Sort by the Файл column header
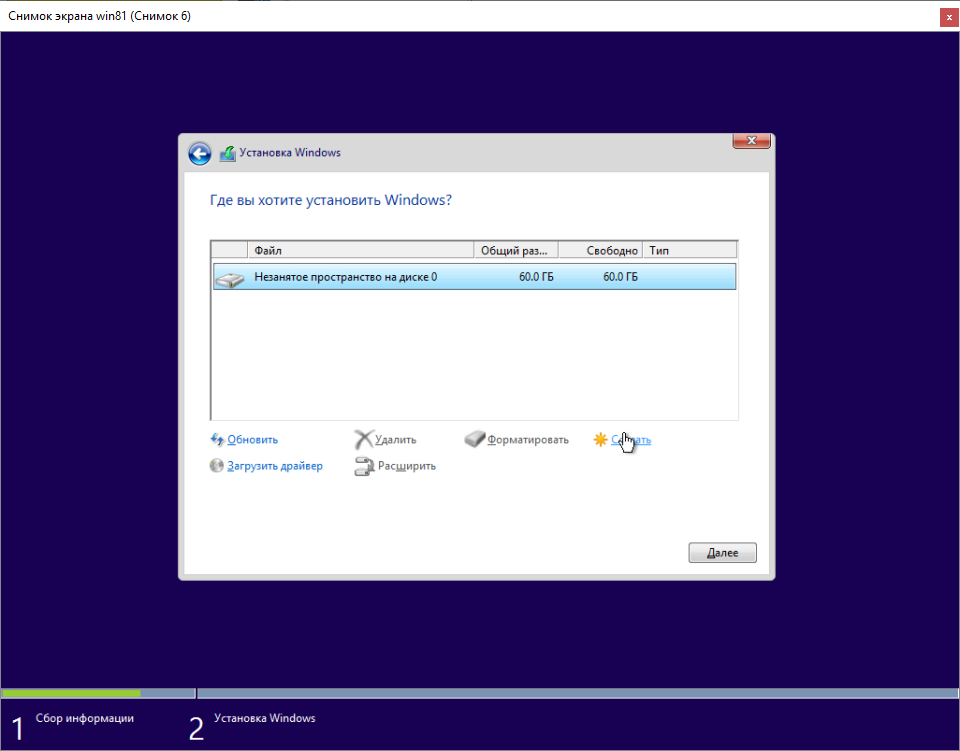Viewport: 960px width, 751px height. [361, 250]
